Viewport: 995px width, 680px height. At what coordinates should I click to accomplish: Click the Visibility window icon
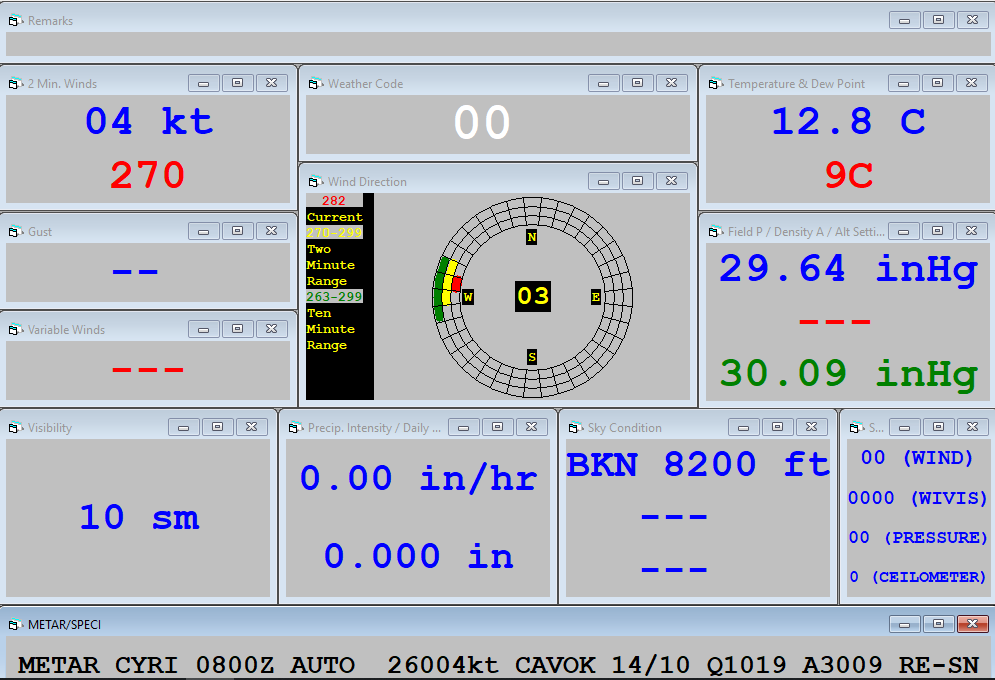tap(16, 428)
